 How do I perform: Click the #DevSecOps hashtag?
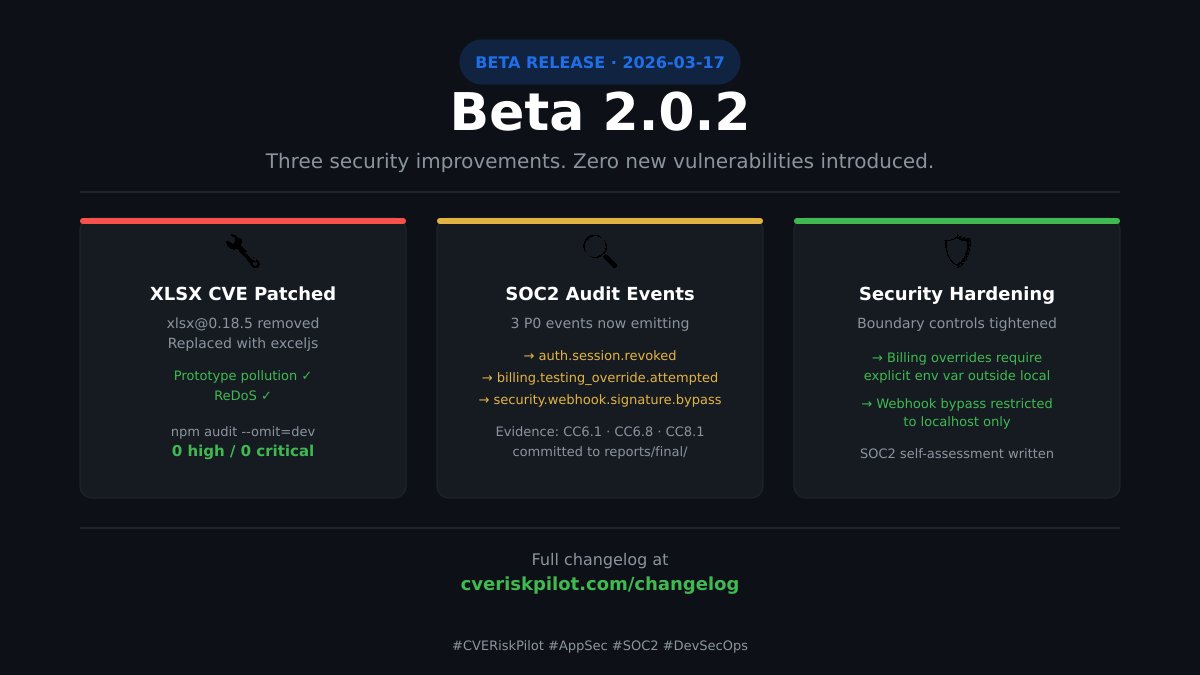coord(705,646)
